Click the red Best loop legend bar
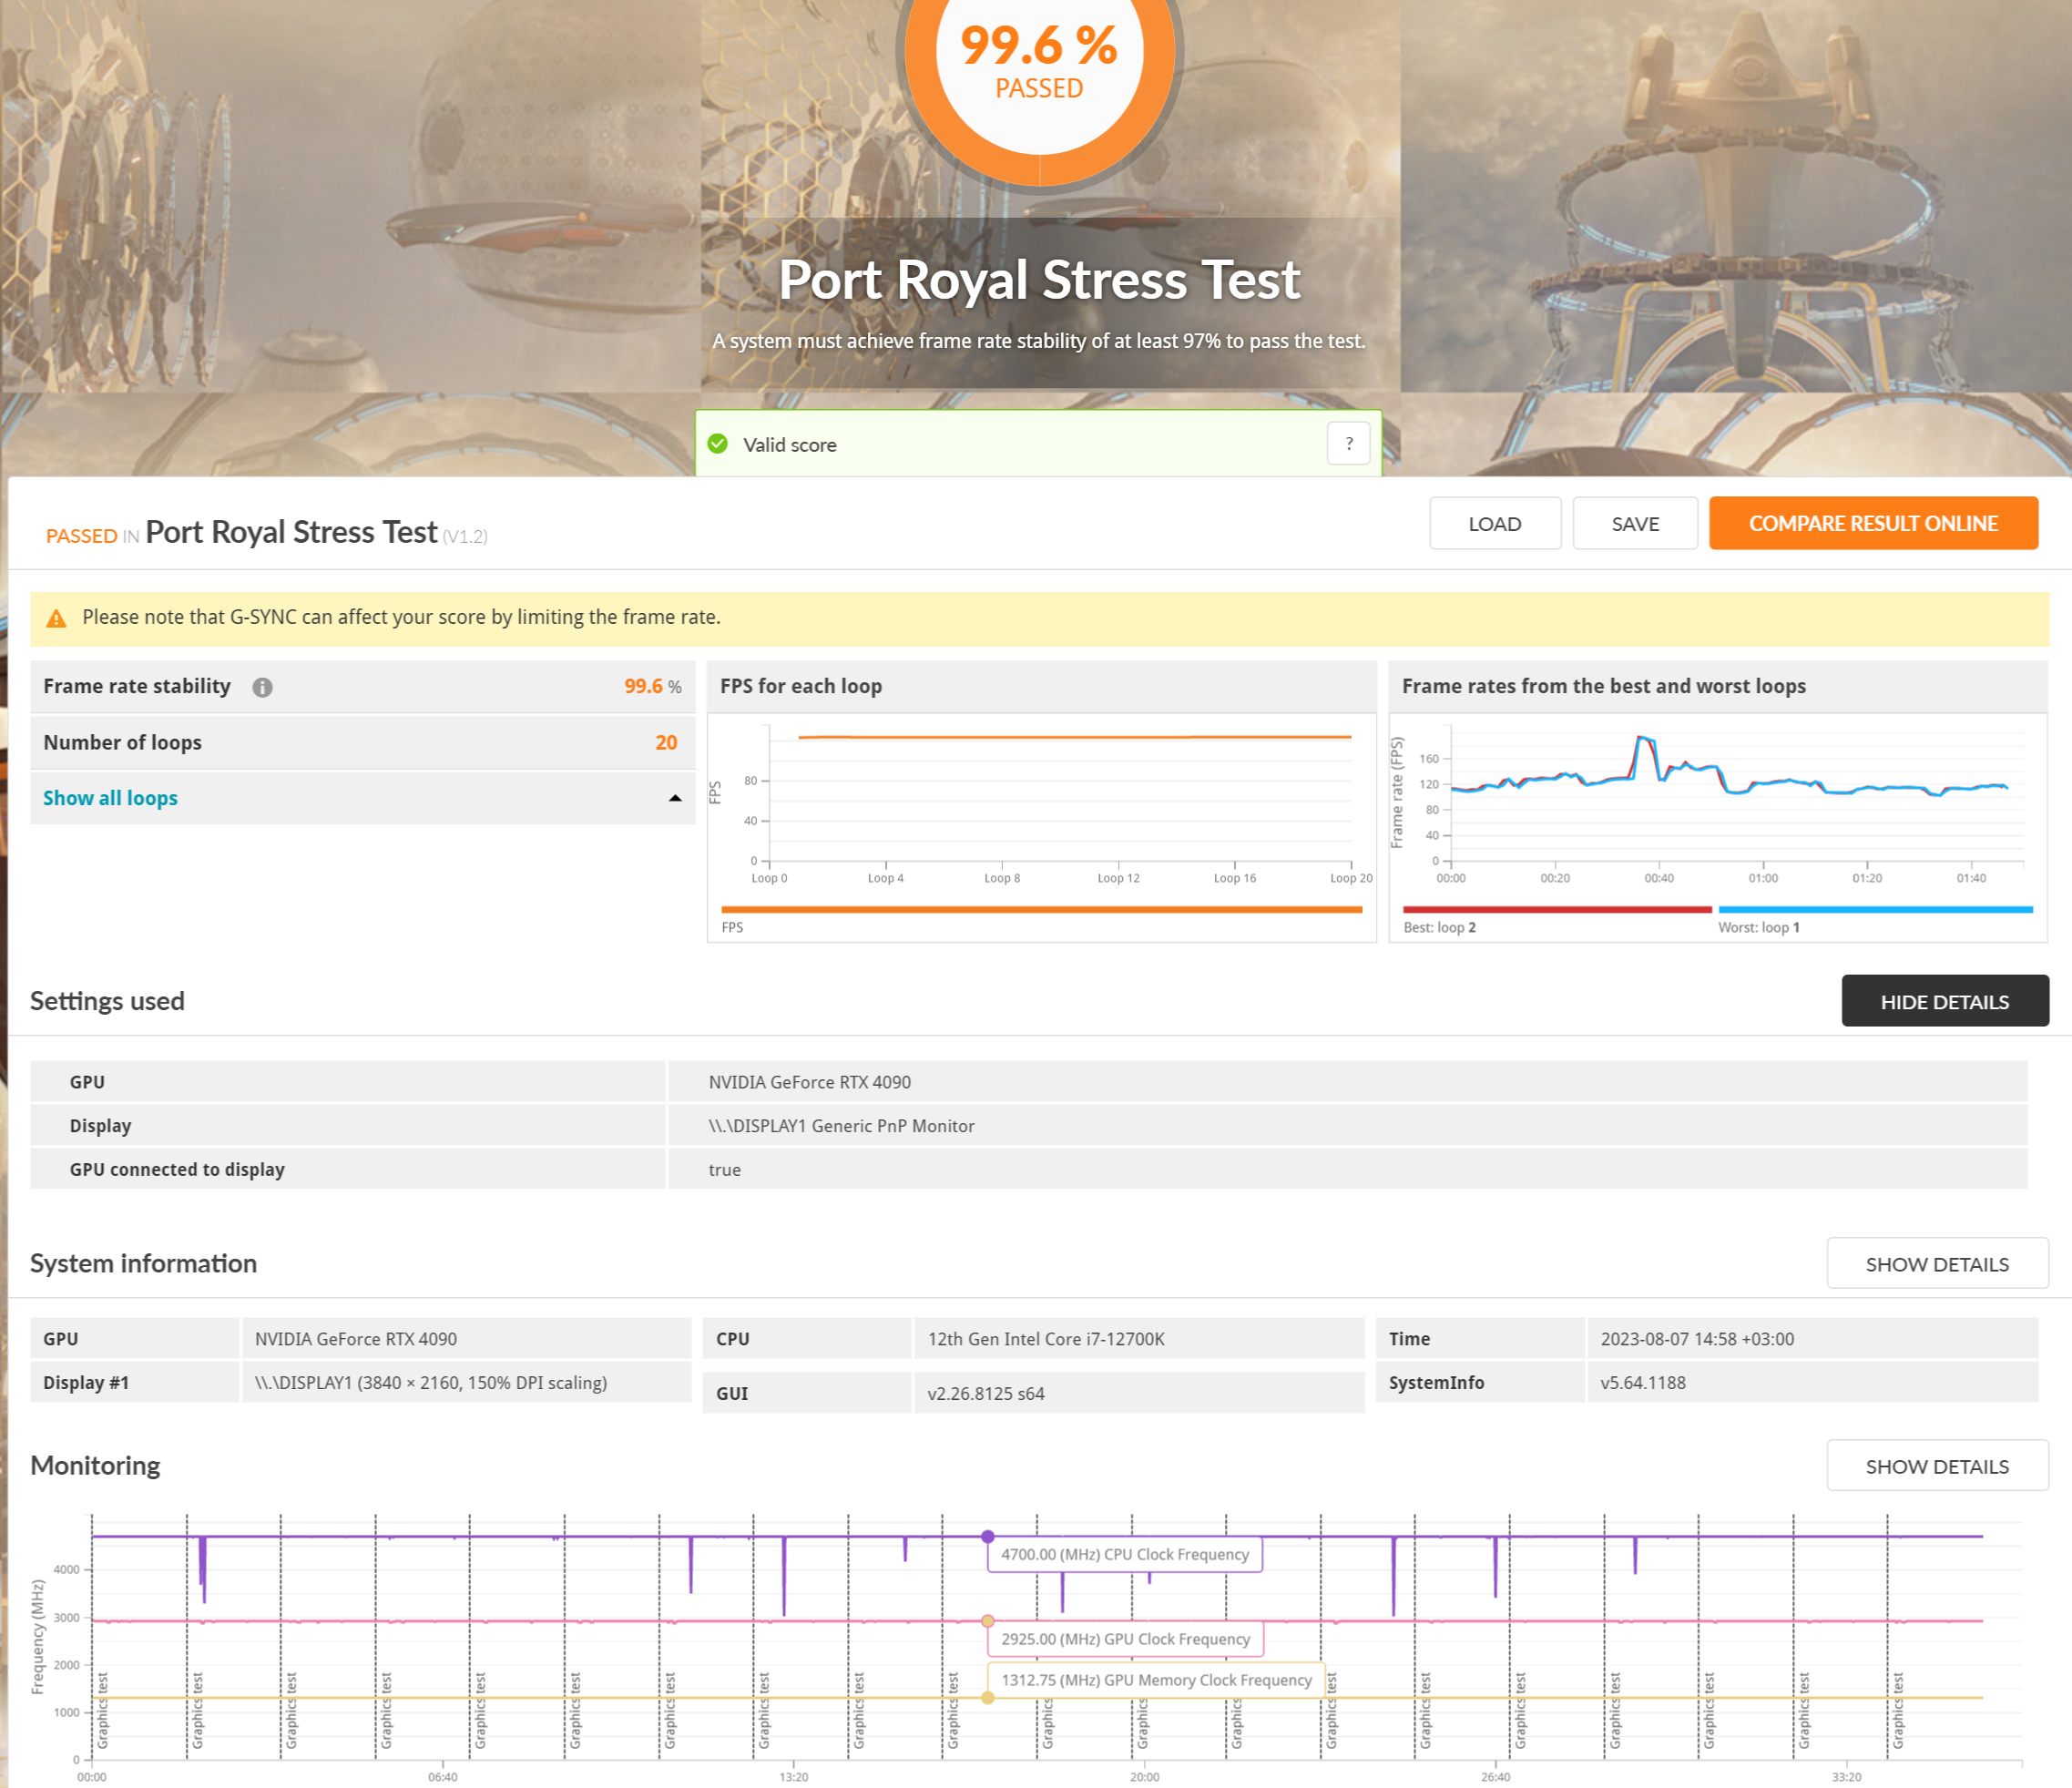The image size is (2072, 1788). tap(1556, 909)
